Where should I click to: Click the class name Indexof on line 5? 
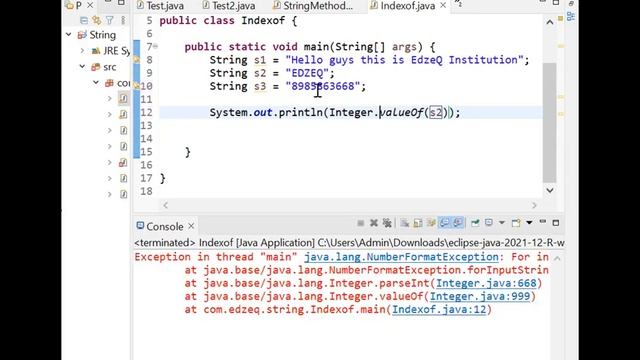263,20
